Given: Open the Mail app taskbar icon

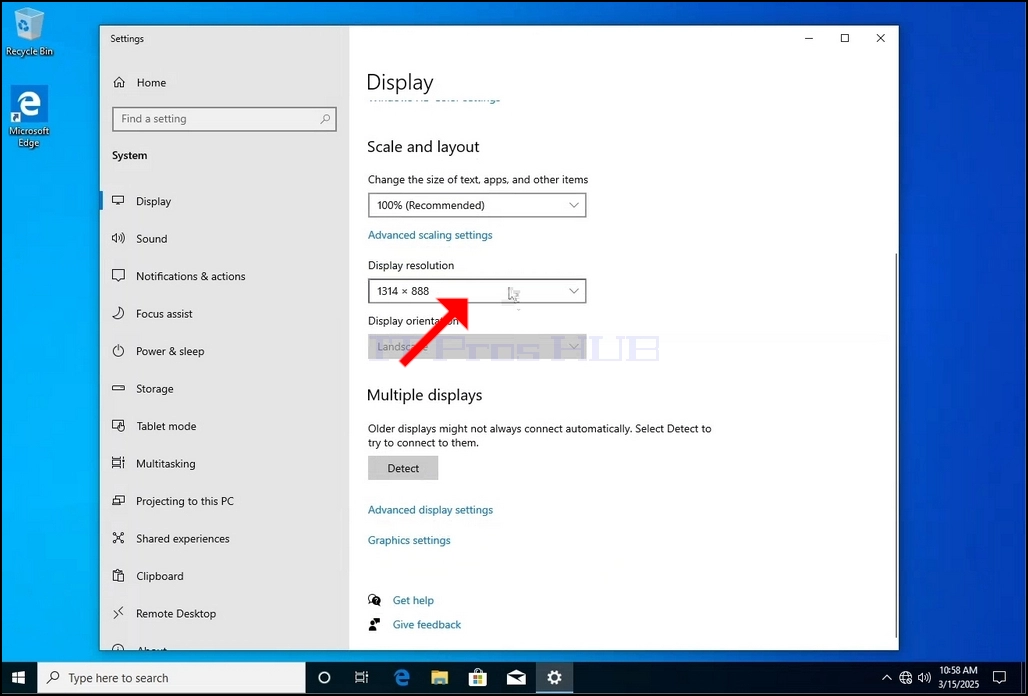Looking at the screenshot, I should (516, 678).
